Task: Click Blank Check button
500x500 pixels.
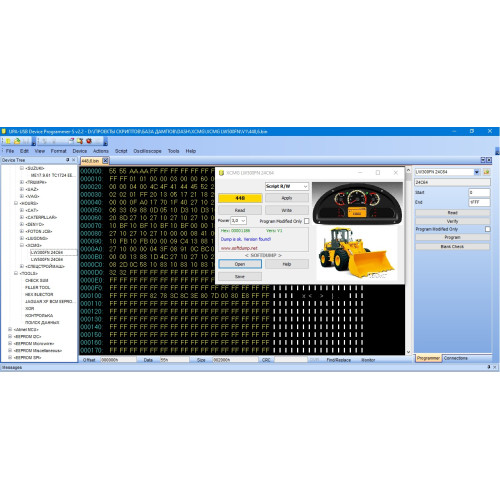Action: pos(452,246)
